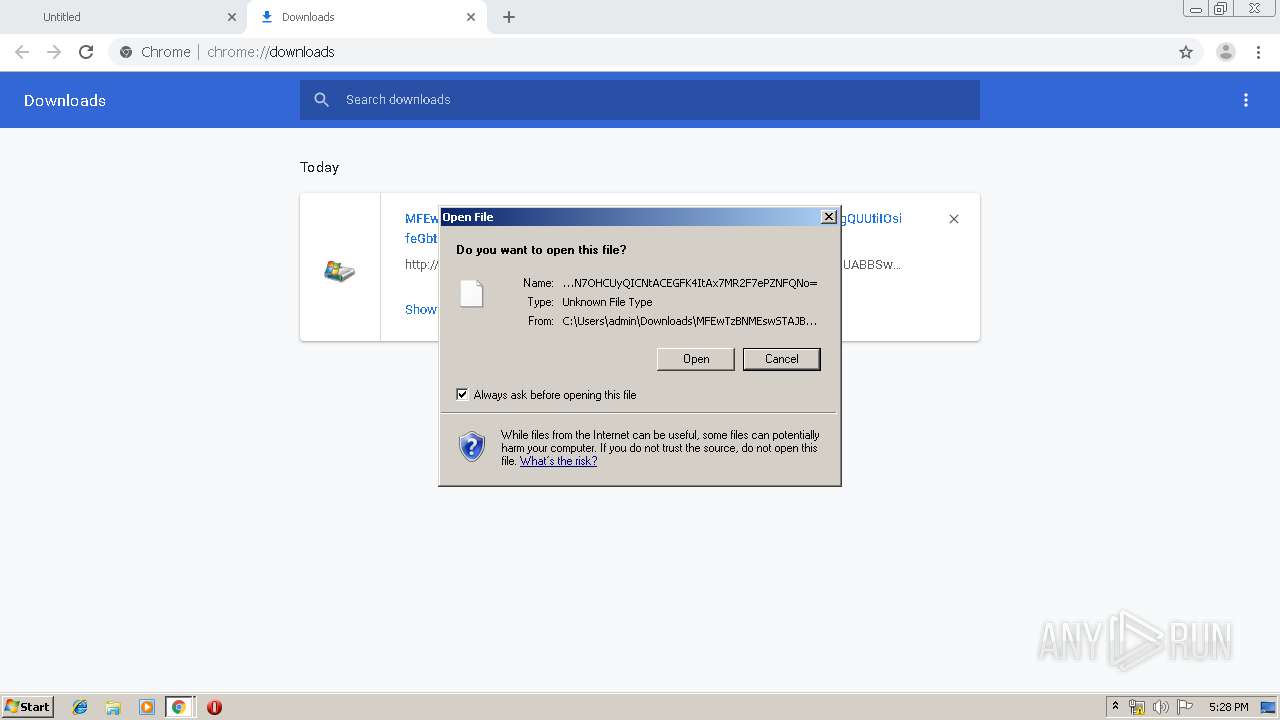Click the downloaded file name link MFEw
The image size is (1280, 720).
(421, 218)
